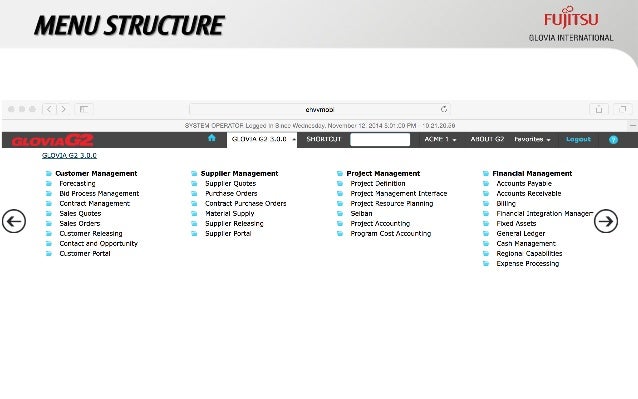The image size is (638, 399).
Task: Open Project Accounting
Action: (x=380, y=223)
